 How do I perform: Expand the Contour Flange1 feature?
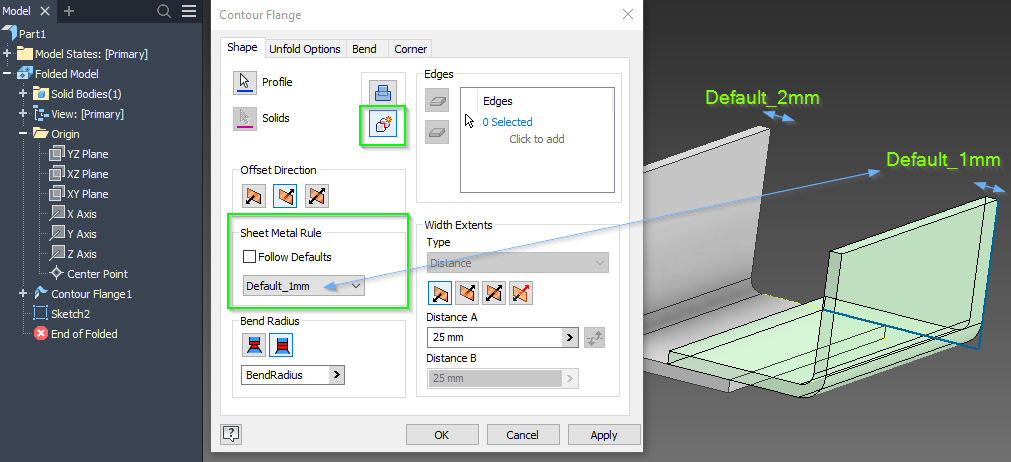click(23, 294)
